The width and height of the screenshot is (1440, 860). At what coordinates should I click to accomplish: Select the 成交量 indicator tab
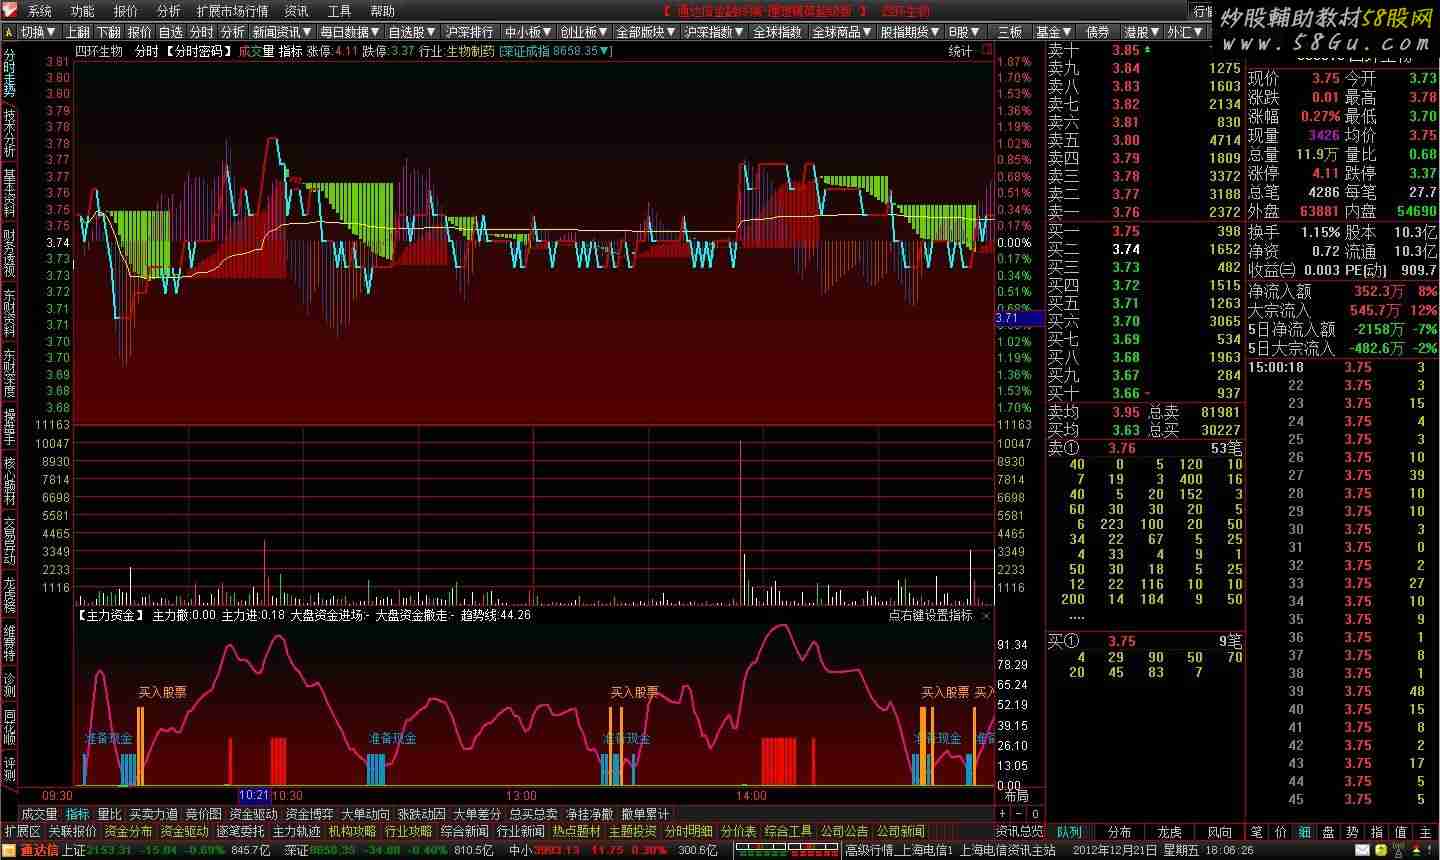click(40, 815)
